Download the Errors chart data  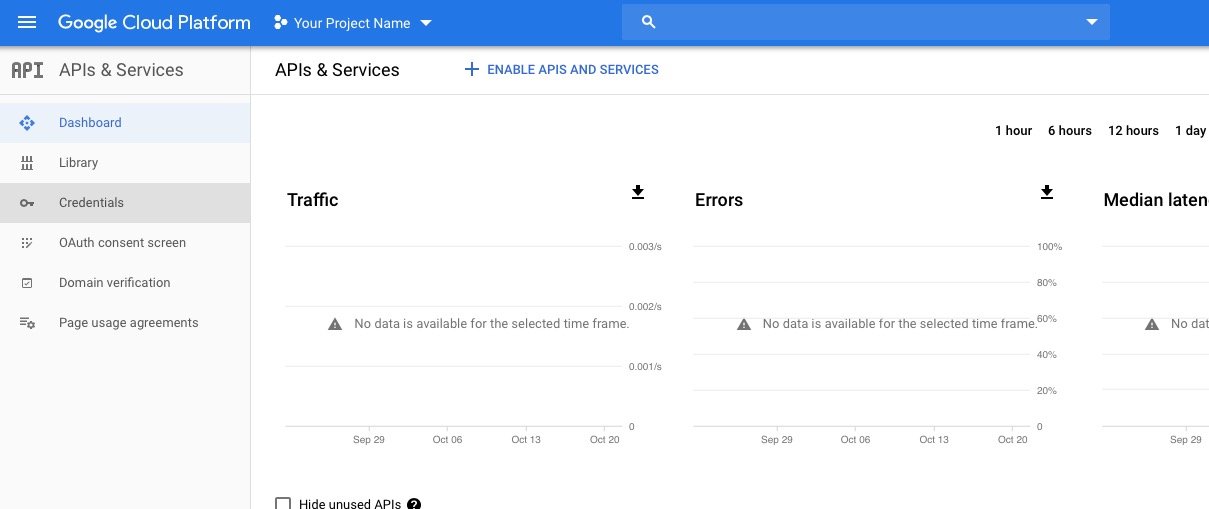click(1047, 192)
